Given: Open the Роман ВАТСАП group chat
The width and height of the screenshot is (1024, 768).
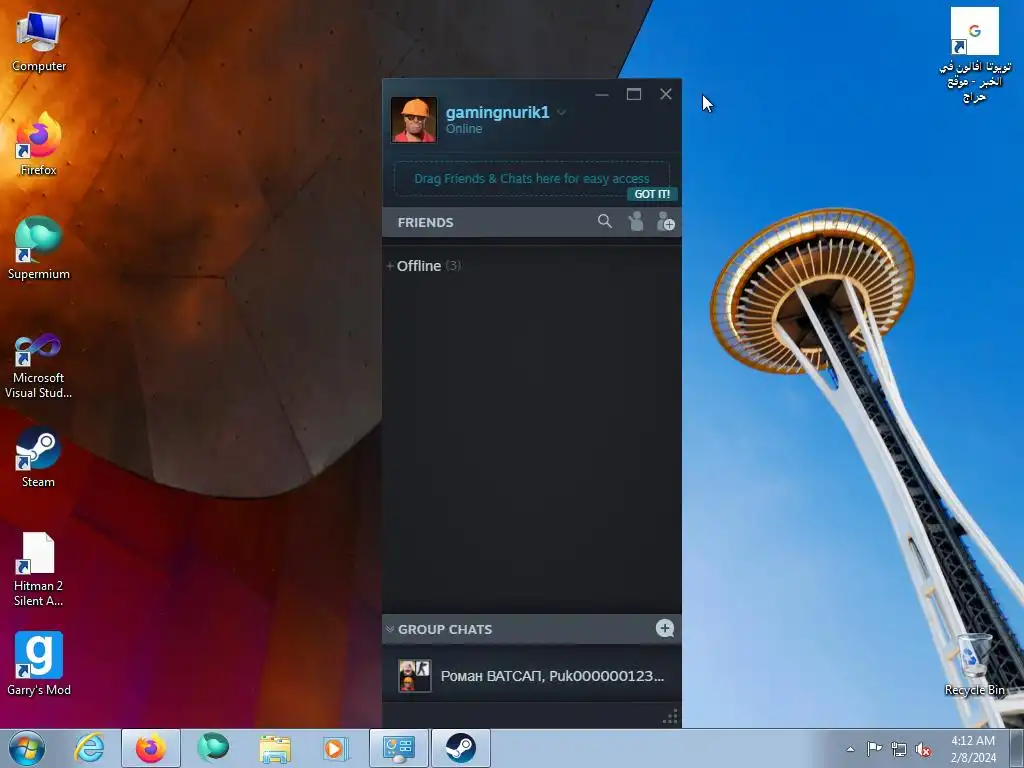Looking at the screenshot, I should click(532, 676).
